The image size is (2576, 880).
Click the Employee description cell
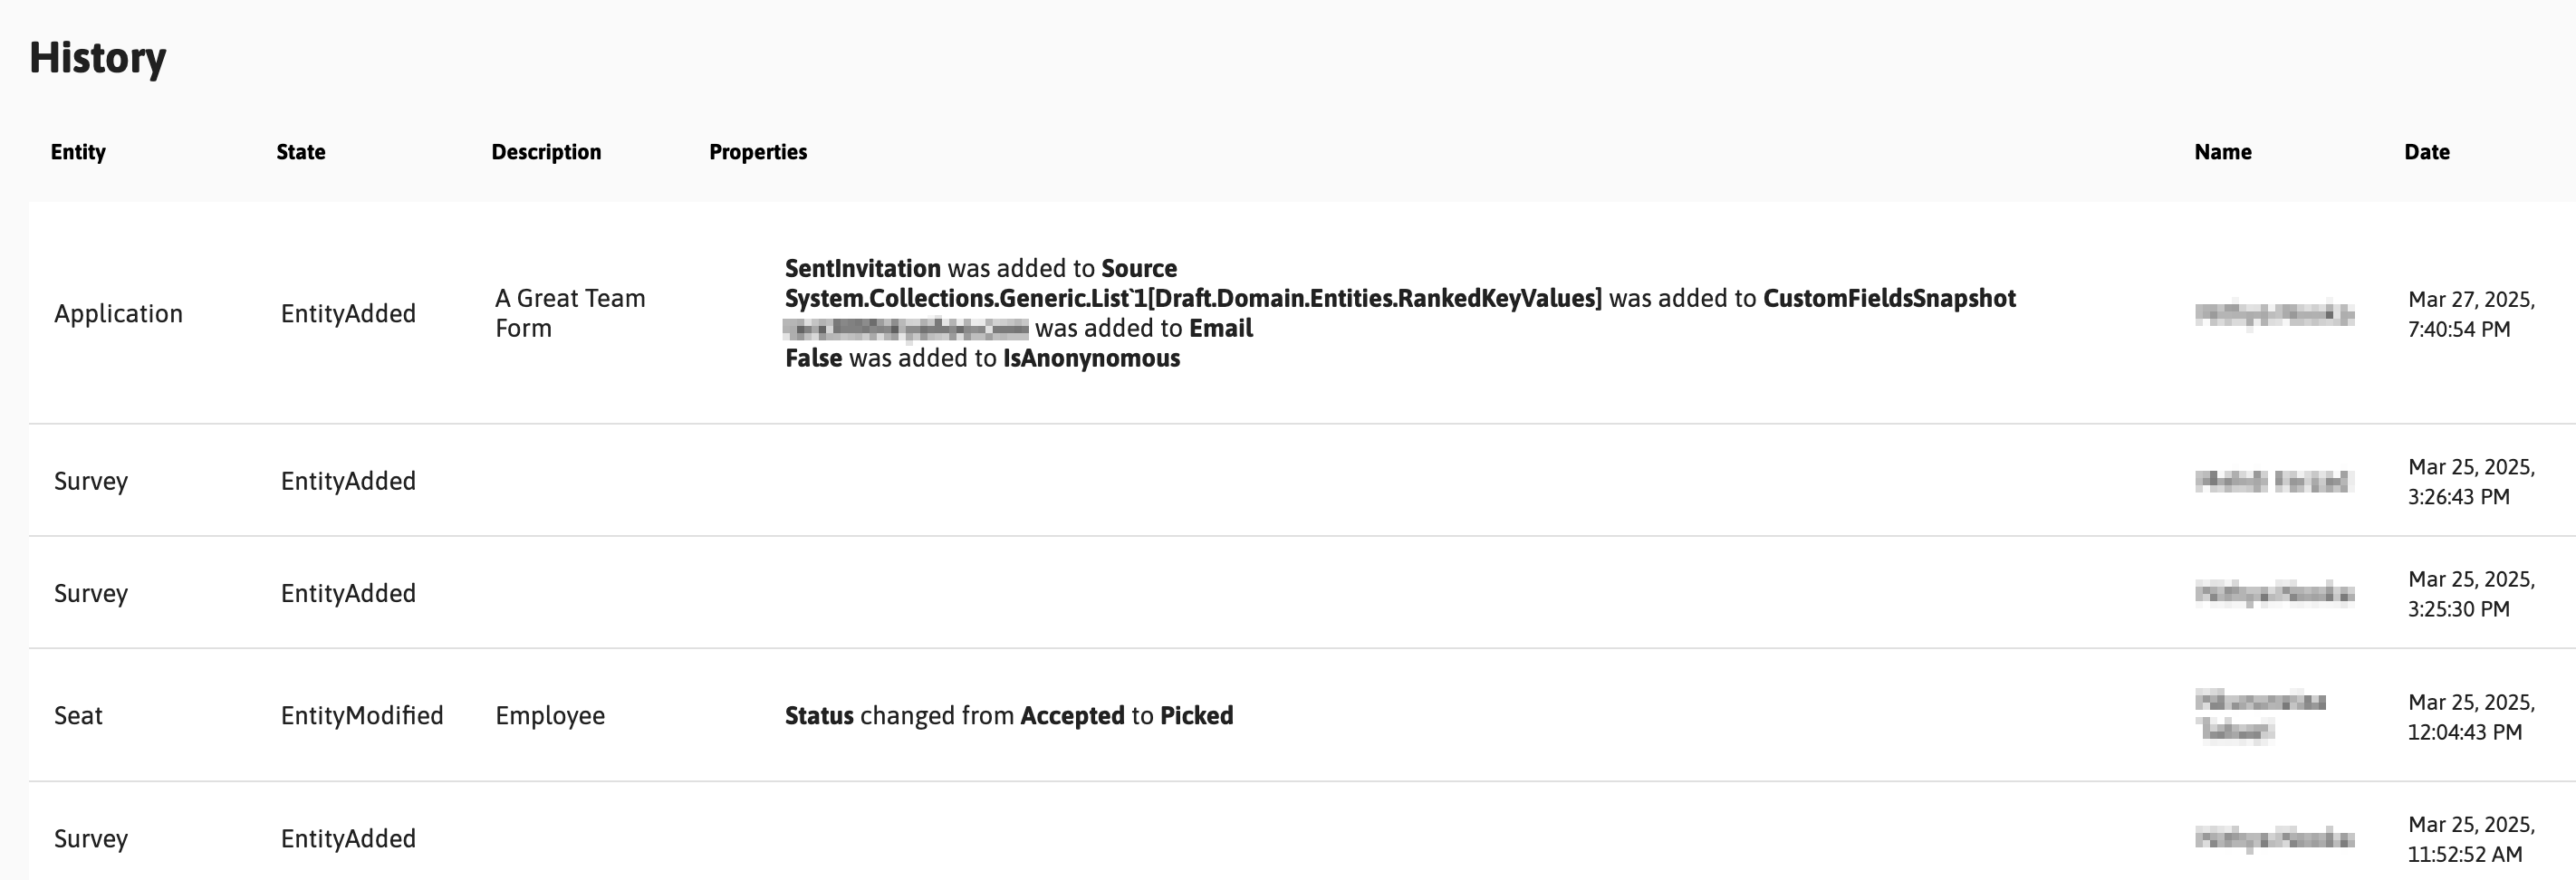(x=550, y=716)
